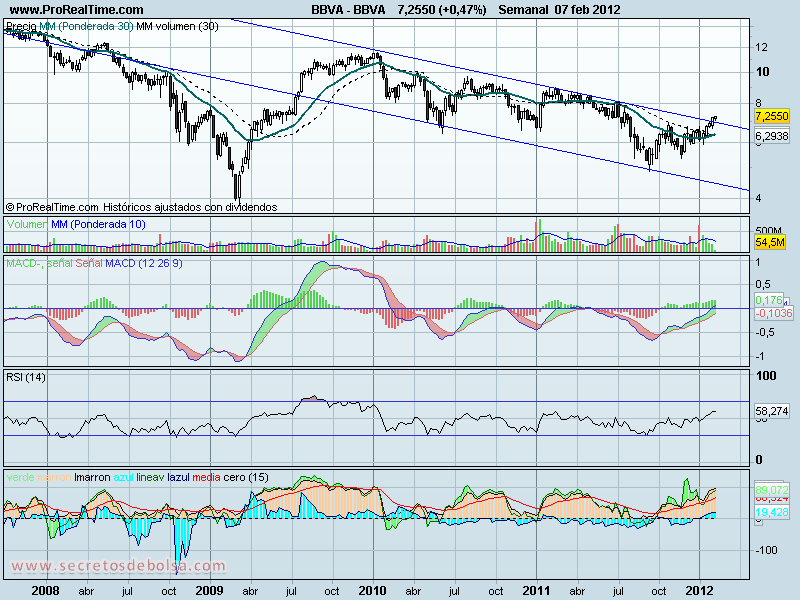
Task: Click the MACD-, señal legend label
Action: click(39, 263)
